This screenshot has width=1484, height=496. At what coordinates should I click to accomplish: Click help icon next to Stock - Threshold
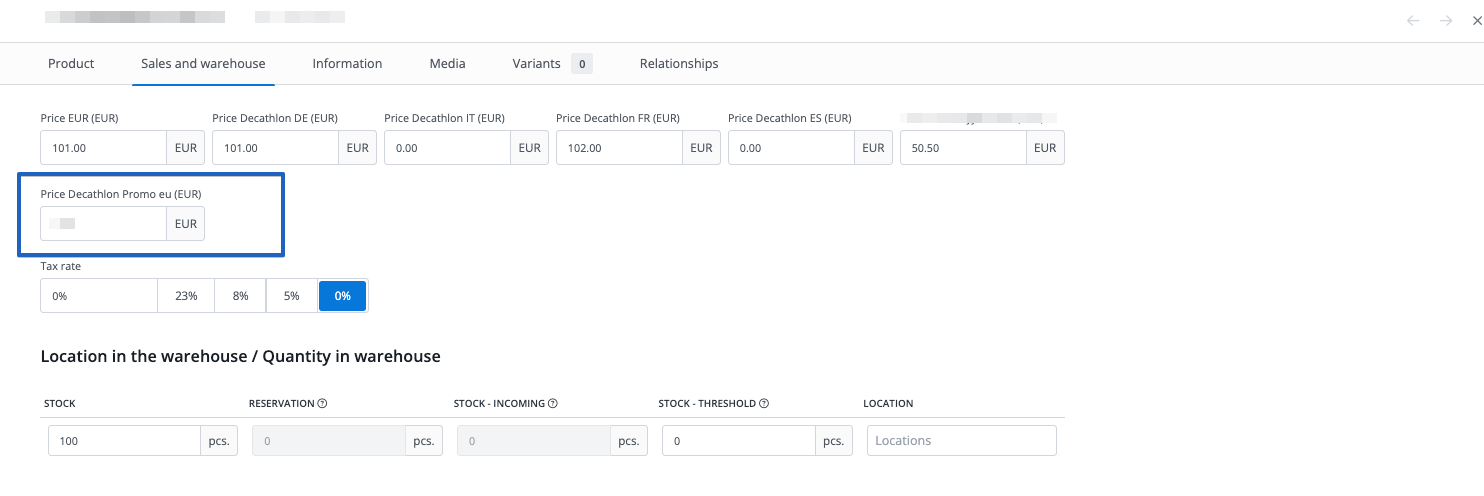pos(764,404)
